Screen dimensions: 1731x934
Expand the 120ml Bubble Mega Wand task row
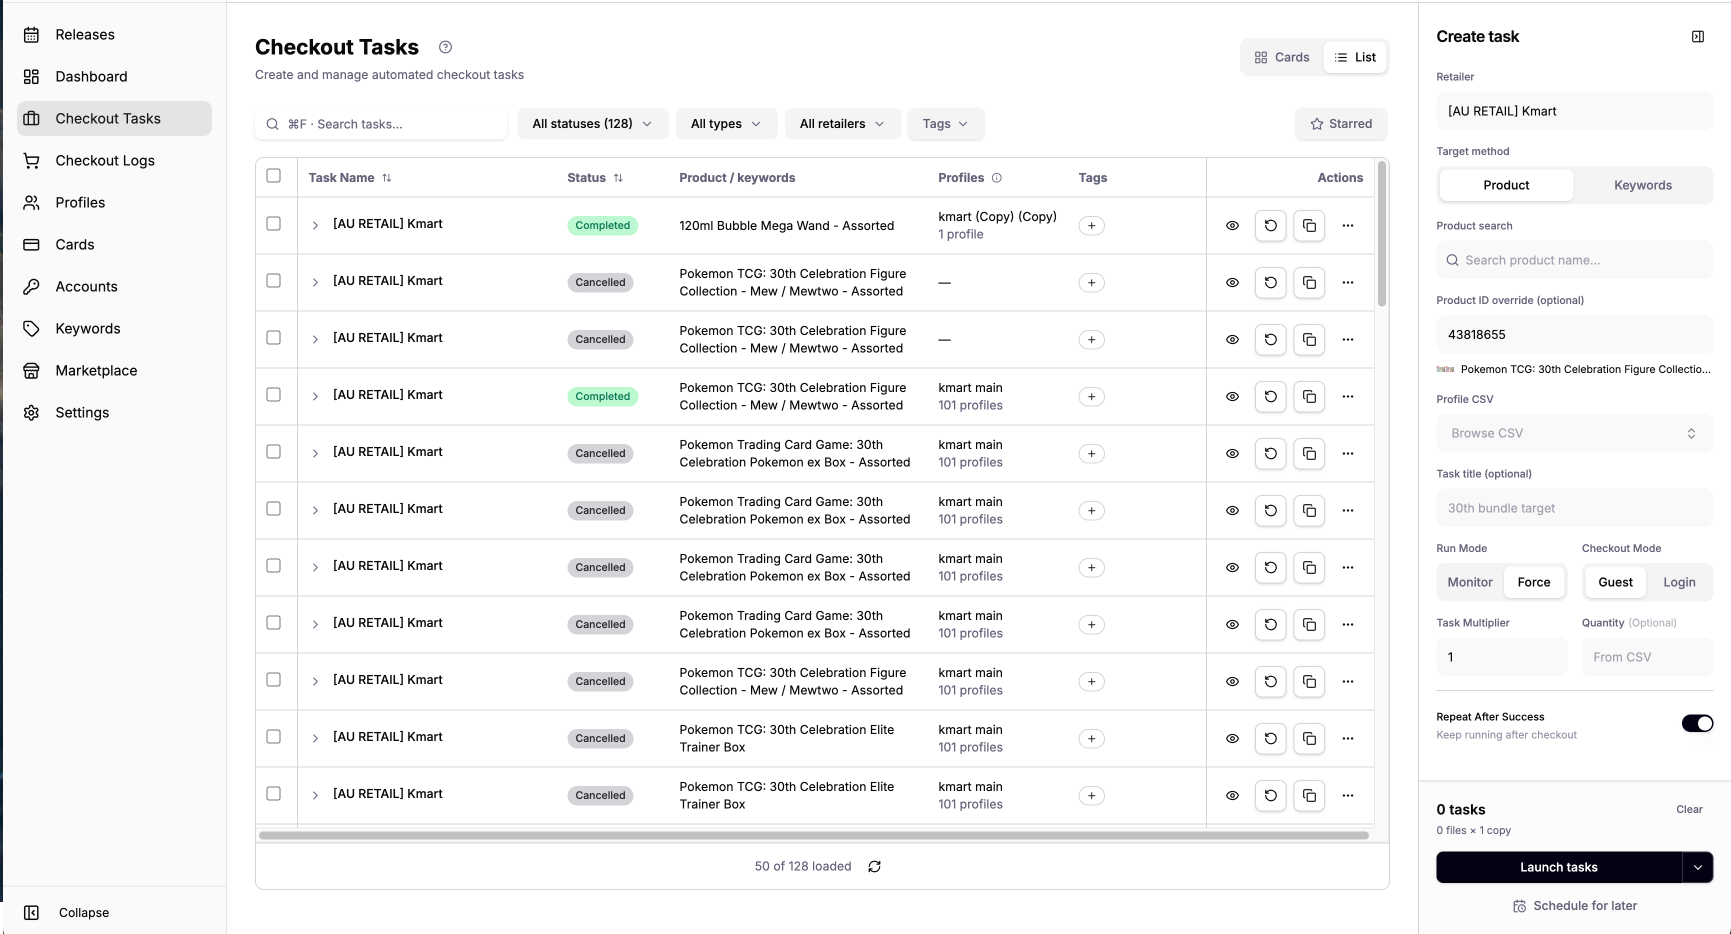click(315, 226)
